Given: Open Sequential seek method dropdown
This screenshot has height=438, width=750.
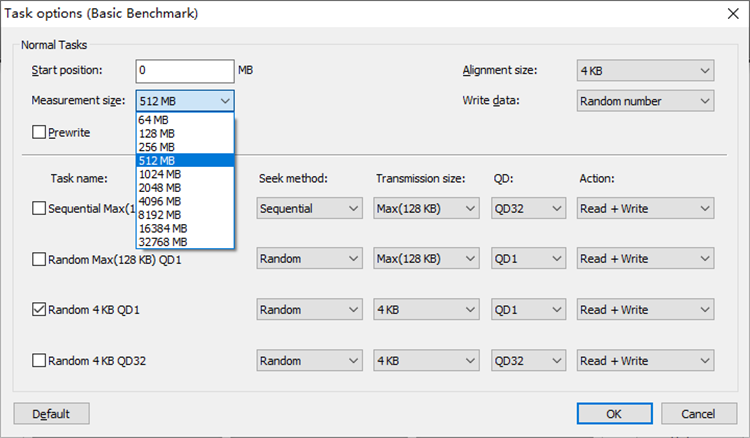Looking at the screenshot, I should (x=309, y=208).
